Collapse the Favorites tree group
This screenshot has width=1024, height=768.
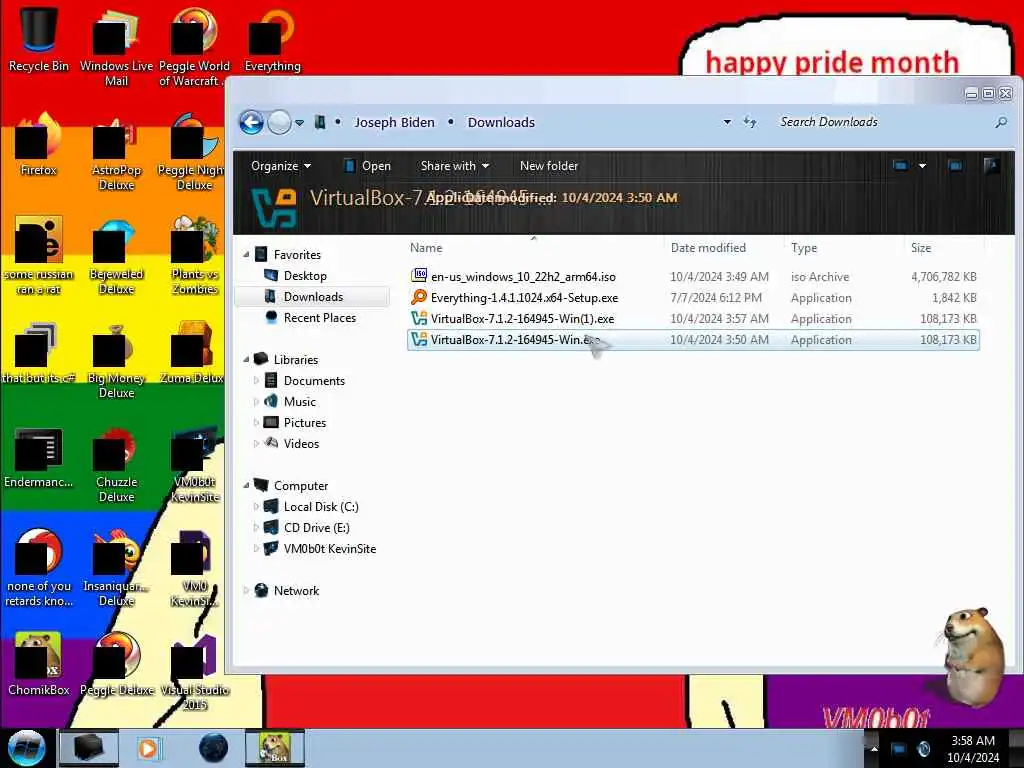coord(246,255)
